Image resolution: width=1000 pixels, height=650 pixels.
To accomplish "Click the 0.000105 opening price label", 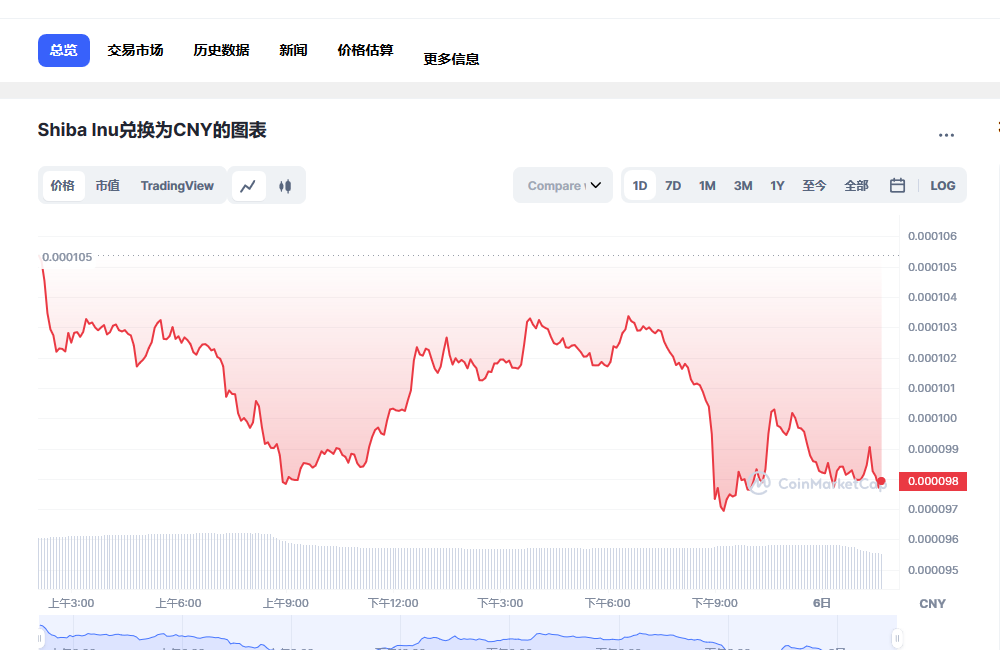I will [x=67, y=257].
